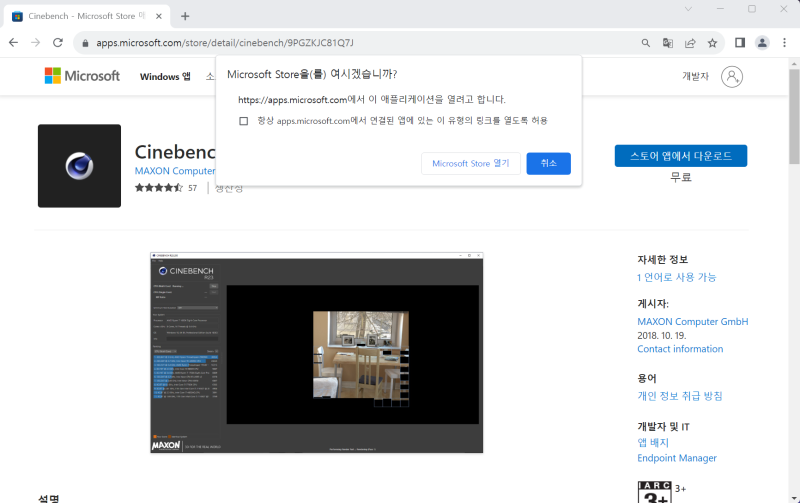
Task: Click the browser forward arrow
Action: click(35, 43)
